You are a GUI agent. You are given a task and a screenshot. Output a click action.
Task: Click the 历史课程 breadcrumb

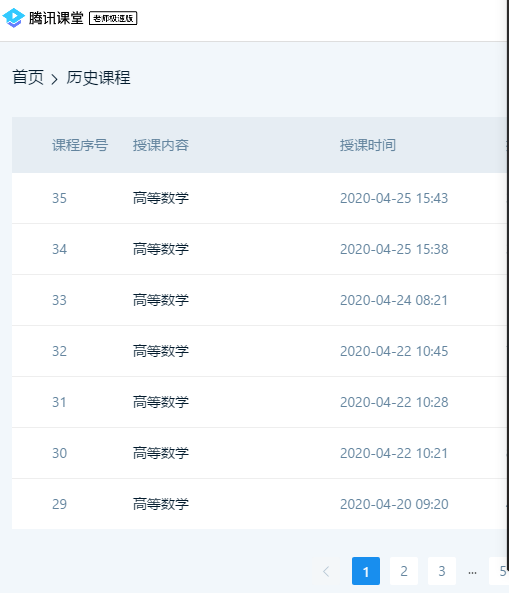98,78
